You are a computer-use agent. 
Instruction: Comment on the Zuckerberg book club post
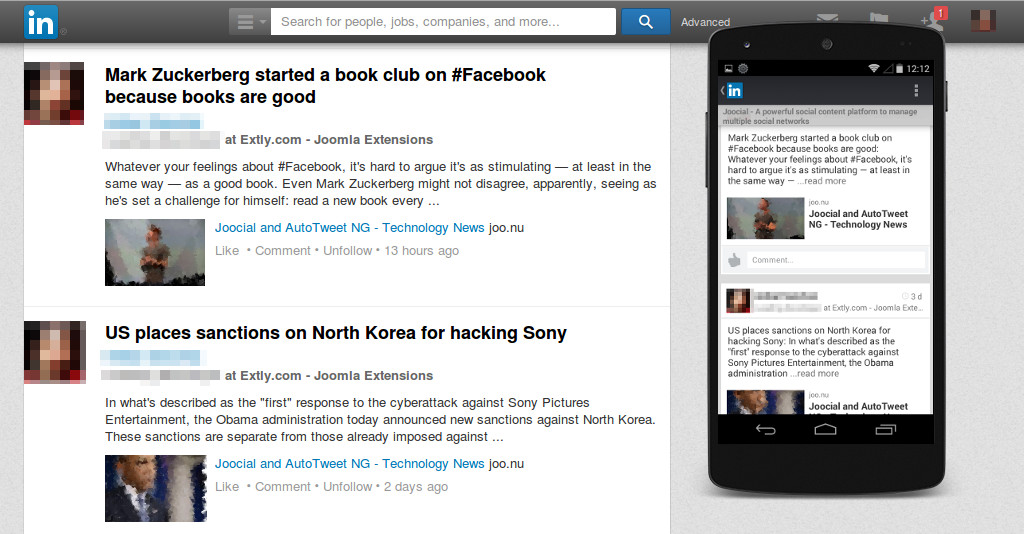pyautogui.click(x=283, y=251)
